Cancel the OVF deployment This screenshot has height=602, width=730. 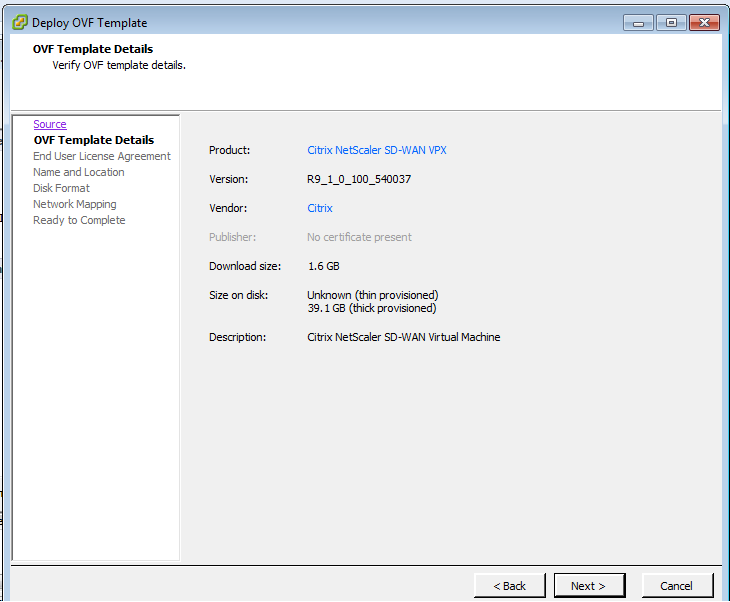(x=677, y=586)
